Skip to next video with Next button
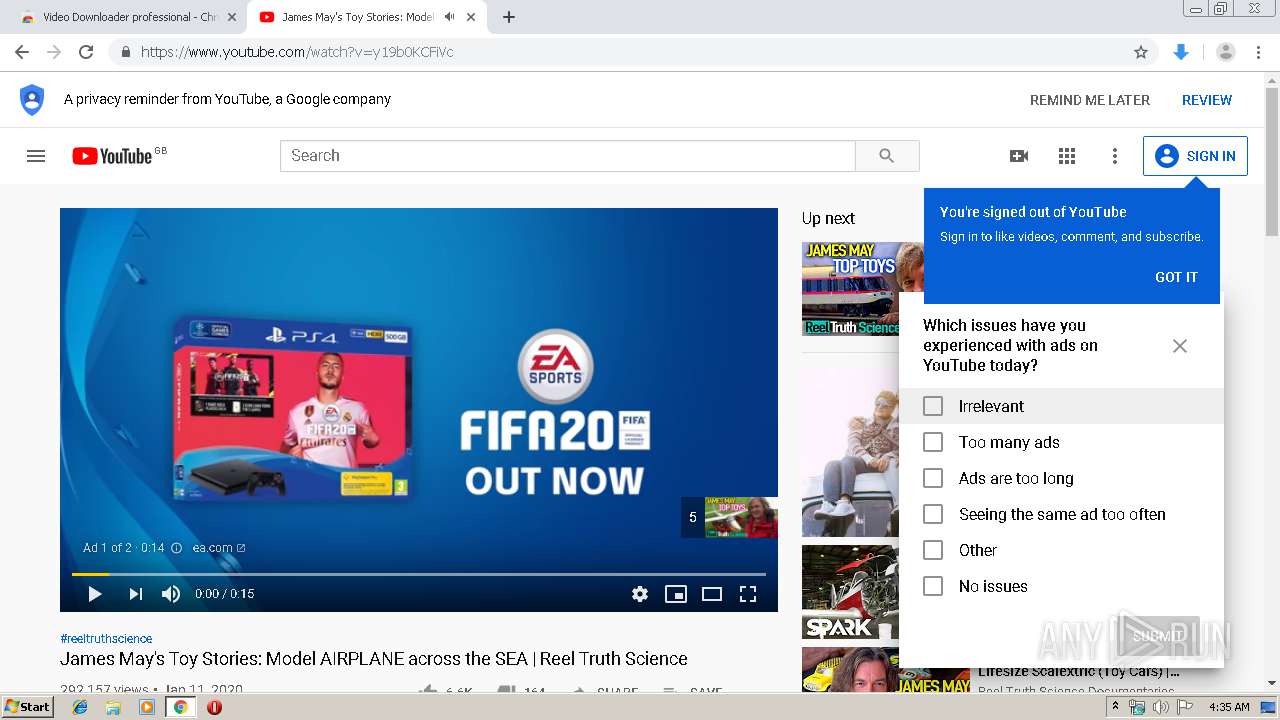This screenshot has width=1280, height=720. (135, 594)
